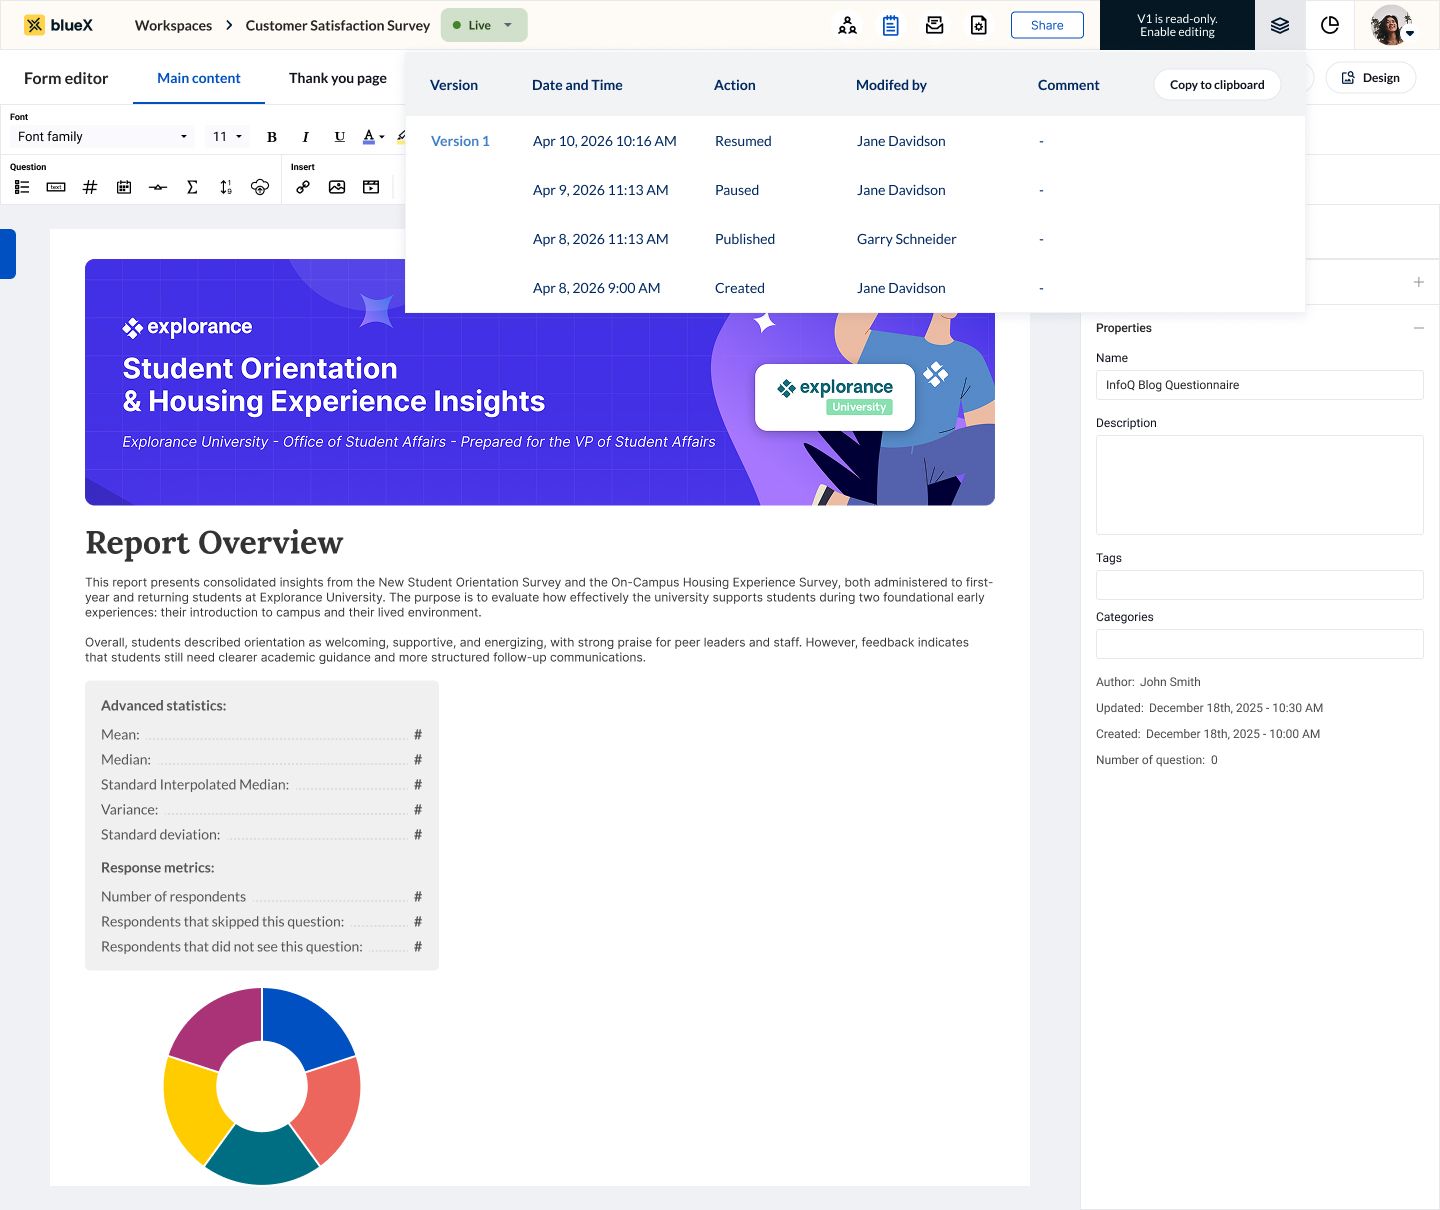Open the pie chart reports icon
Viewport: 1440px width, 1210px height.
coord(1330,25)
